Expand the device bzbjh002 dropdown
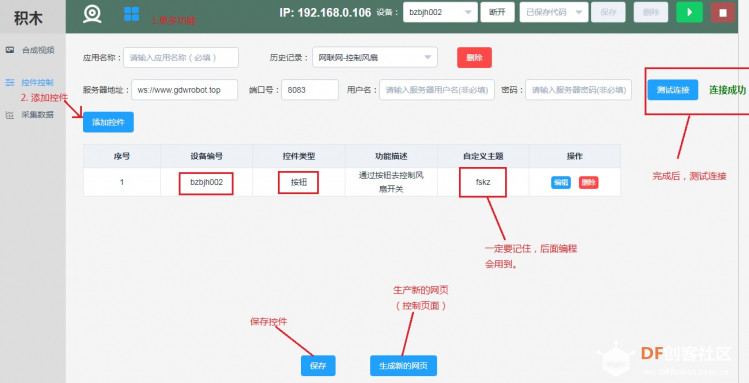 coord(440,12)
